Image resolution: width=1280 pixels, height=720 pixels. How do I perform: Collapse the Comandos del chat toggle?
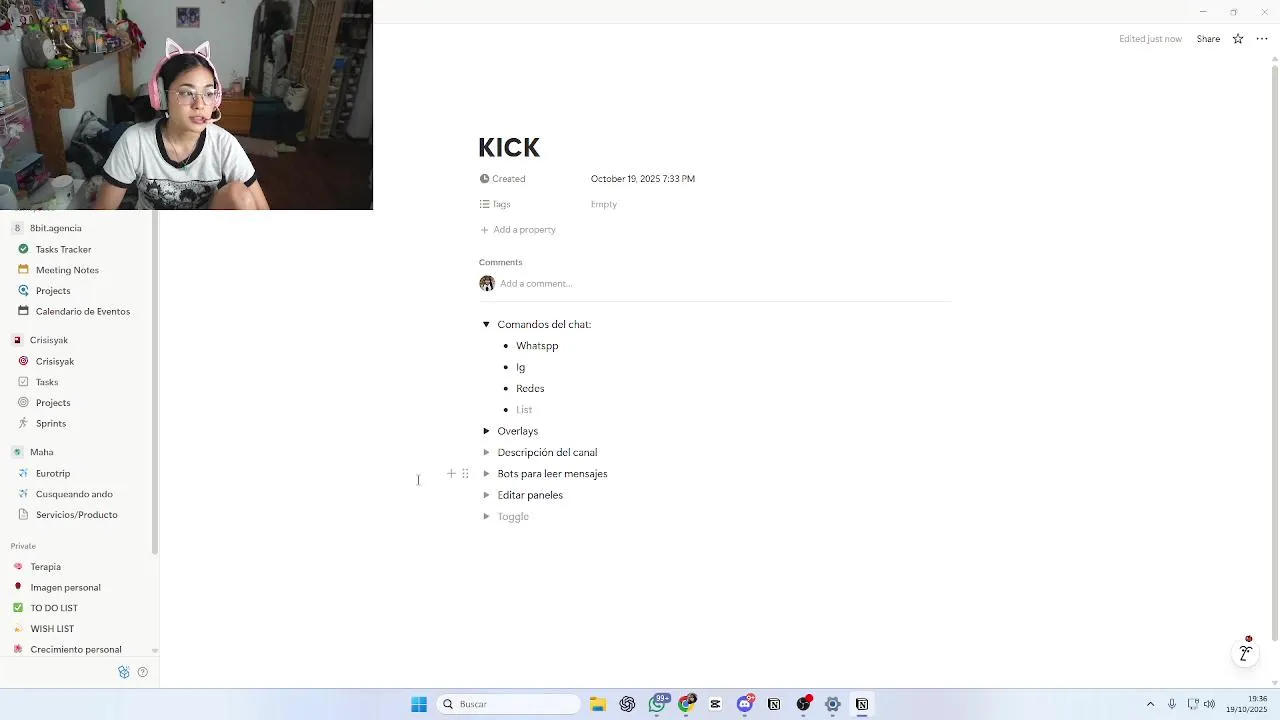[x=486, y=325]
